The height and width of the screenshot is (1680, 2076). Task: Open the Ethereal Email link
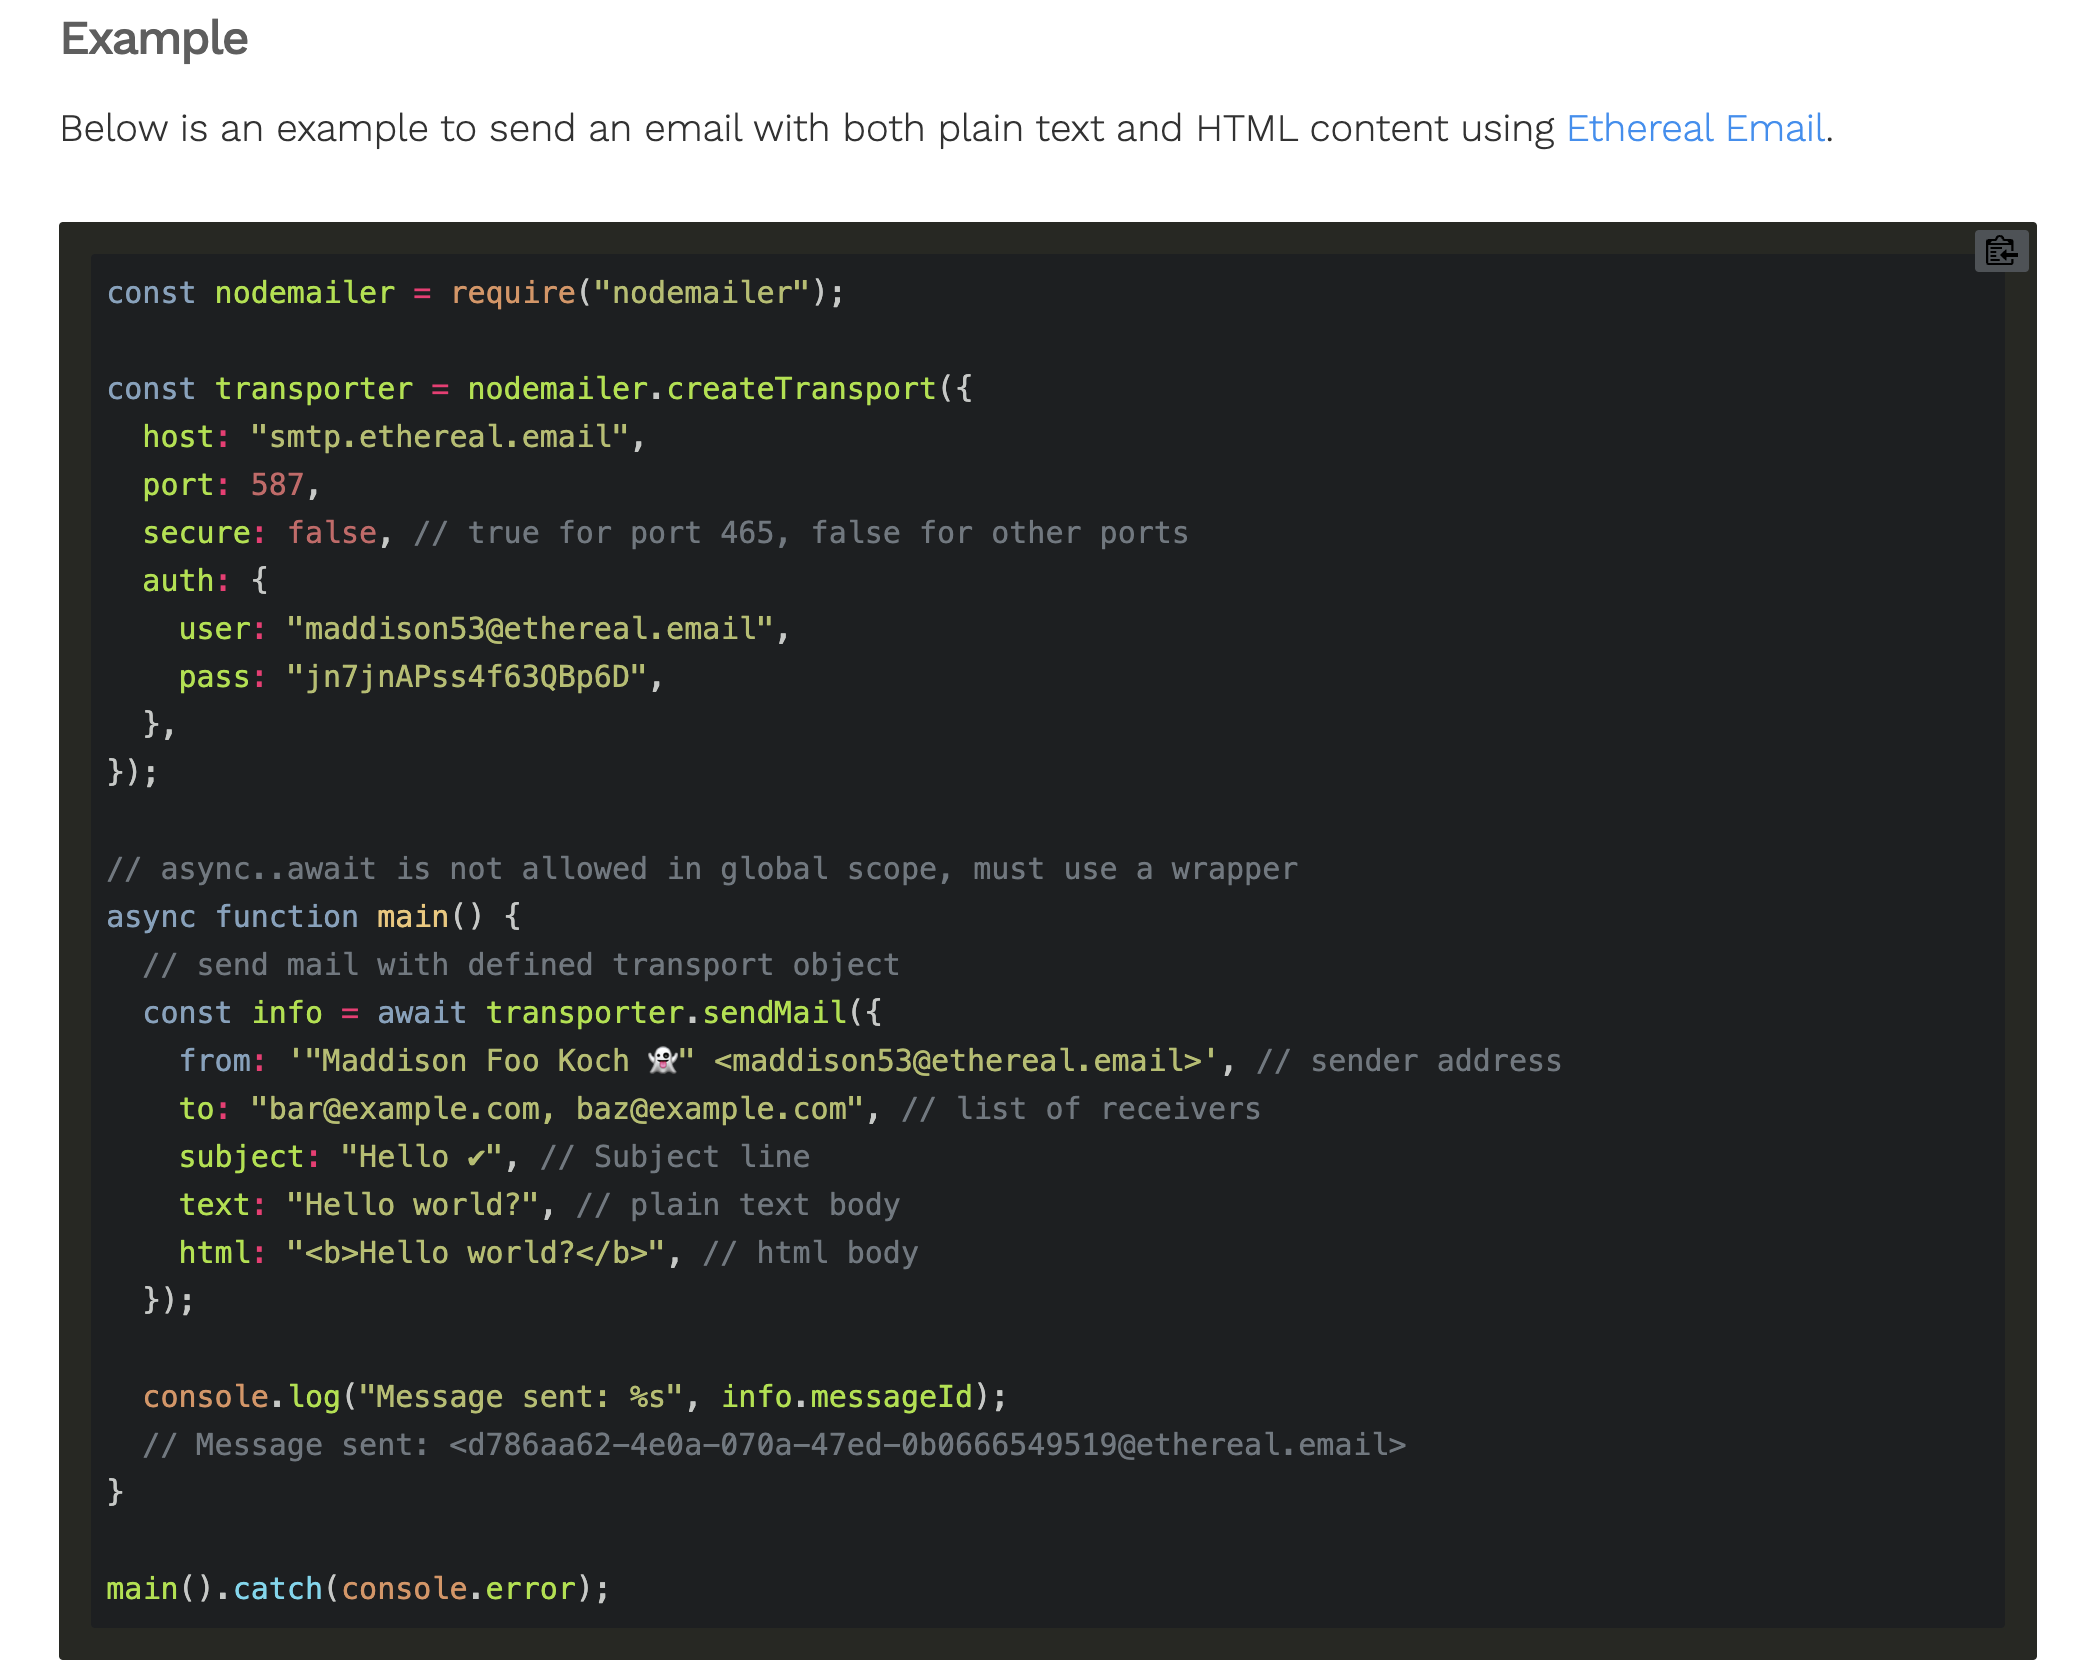click(x=1696, y=129)
